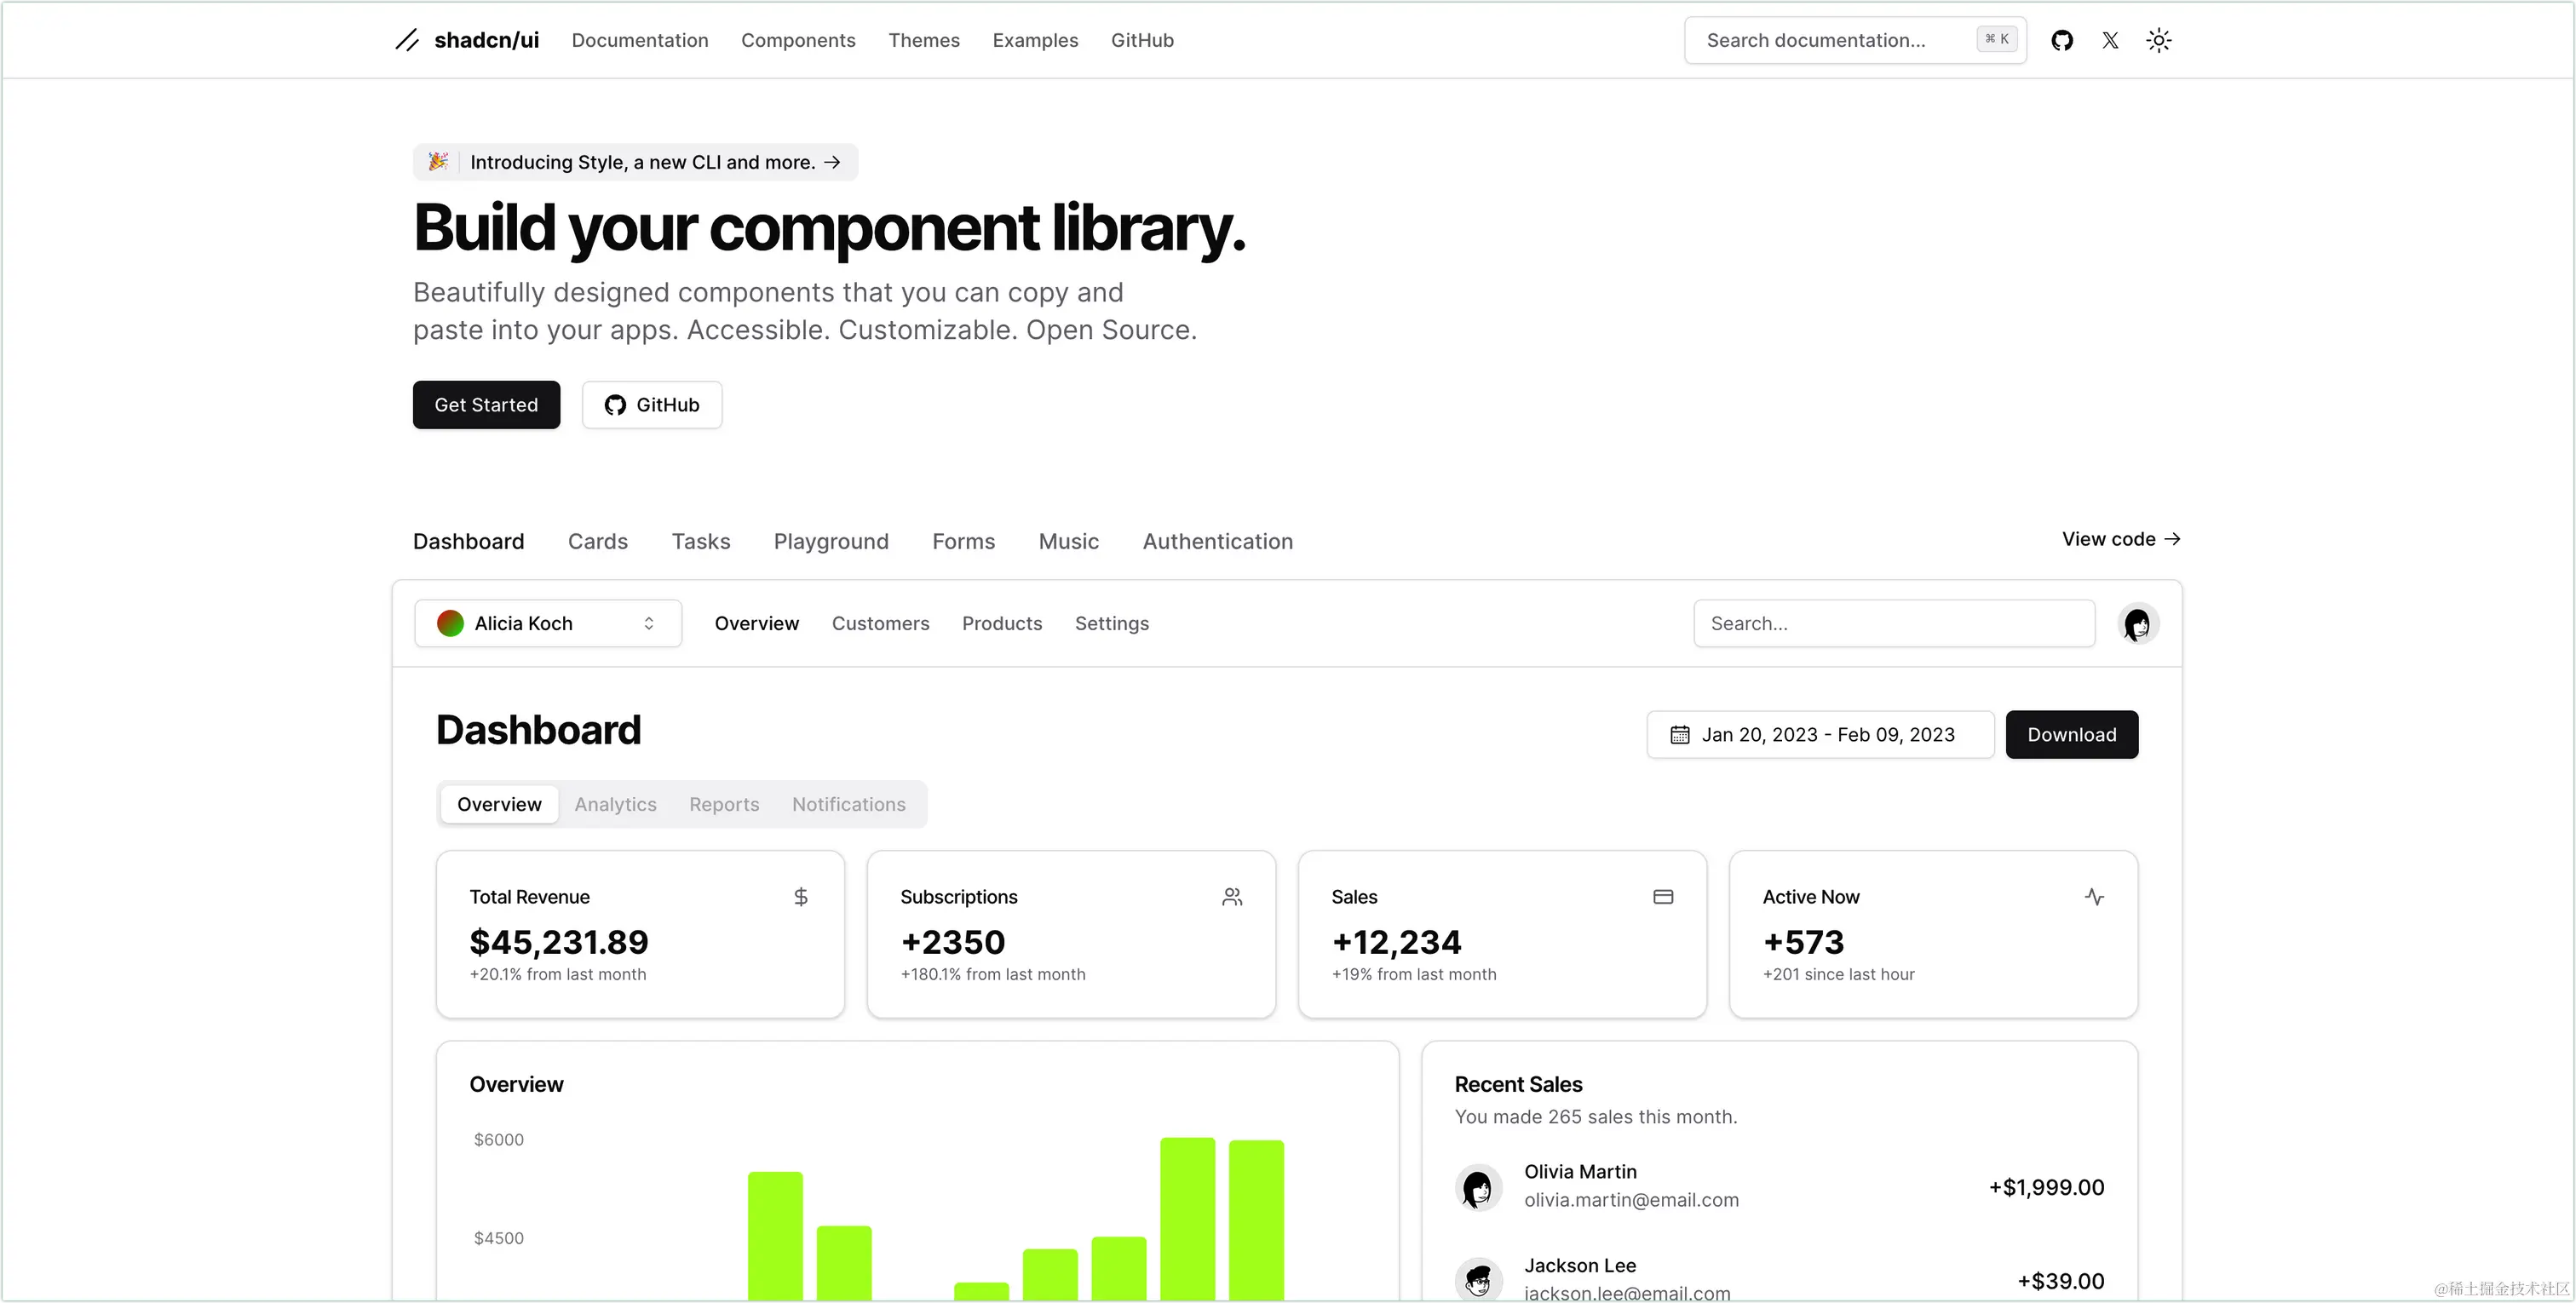Open the user avatar menu beside Search

point(2138,624)
